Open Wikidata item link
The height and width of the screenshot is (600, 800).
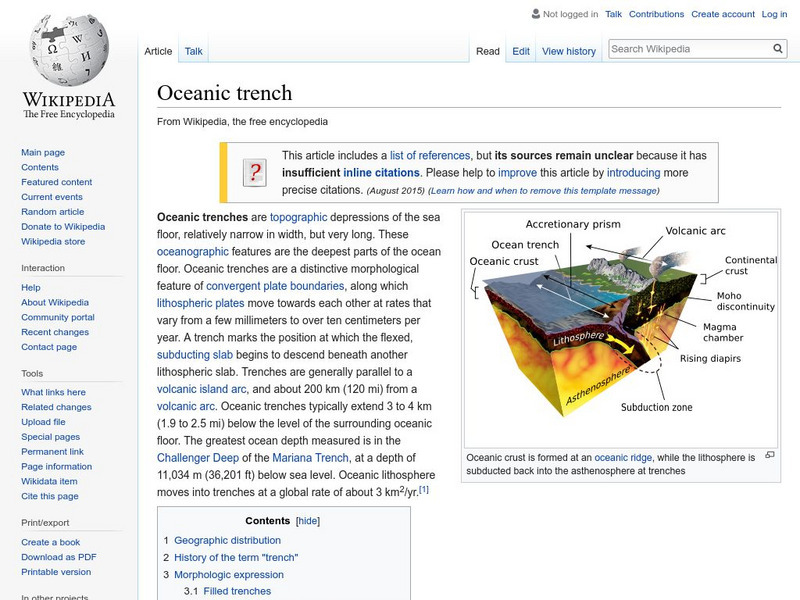coord(49,481)
